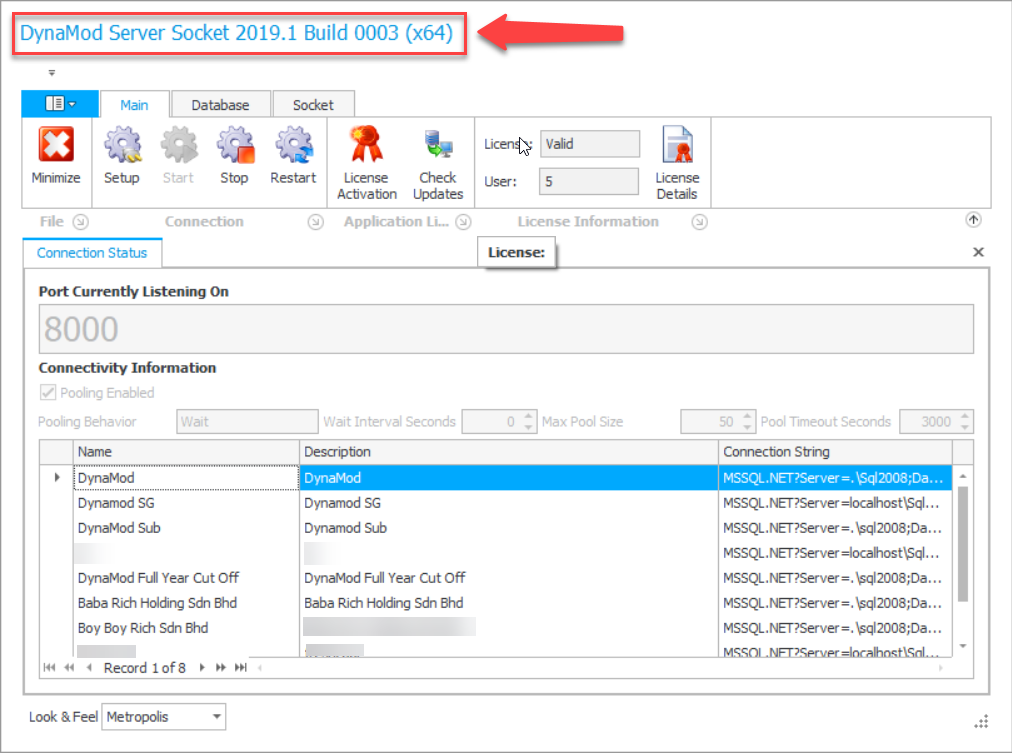Select the Connection Status tab

pyautogui.click(x=92, y=253)
